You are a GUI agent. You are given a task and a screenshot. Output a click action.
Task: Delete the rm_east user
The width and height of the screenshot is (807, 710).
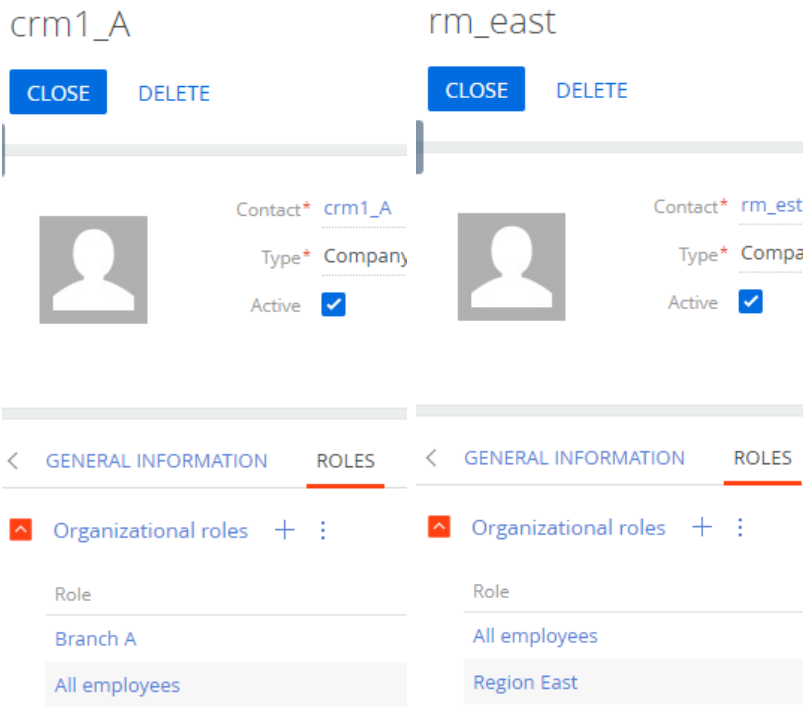coord(592,90)
